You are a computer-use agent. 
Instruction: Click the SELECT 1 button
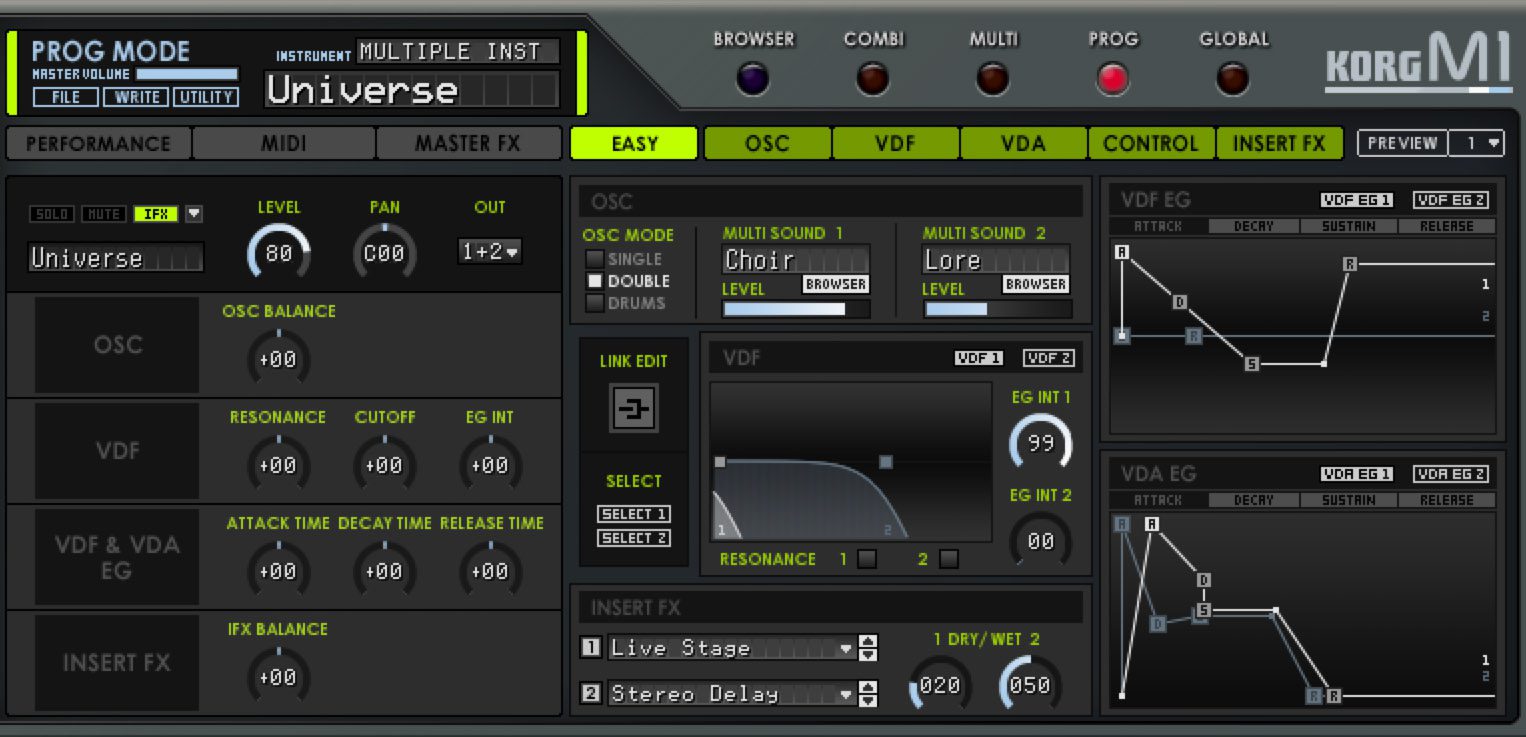(x=633, y=514)
